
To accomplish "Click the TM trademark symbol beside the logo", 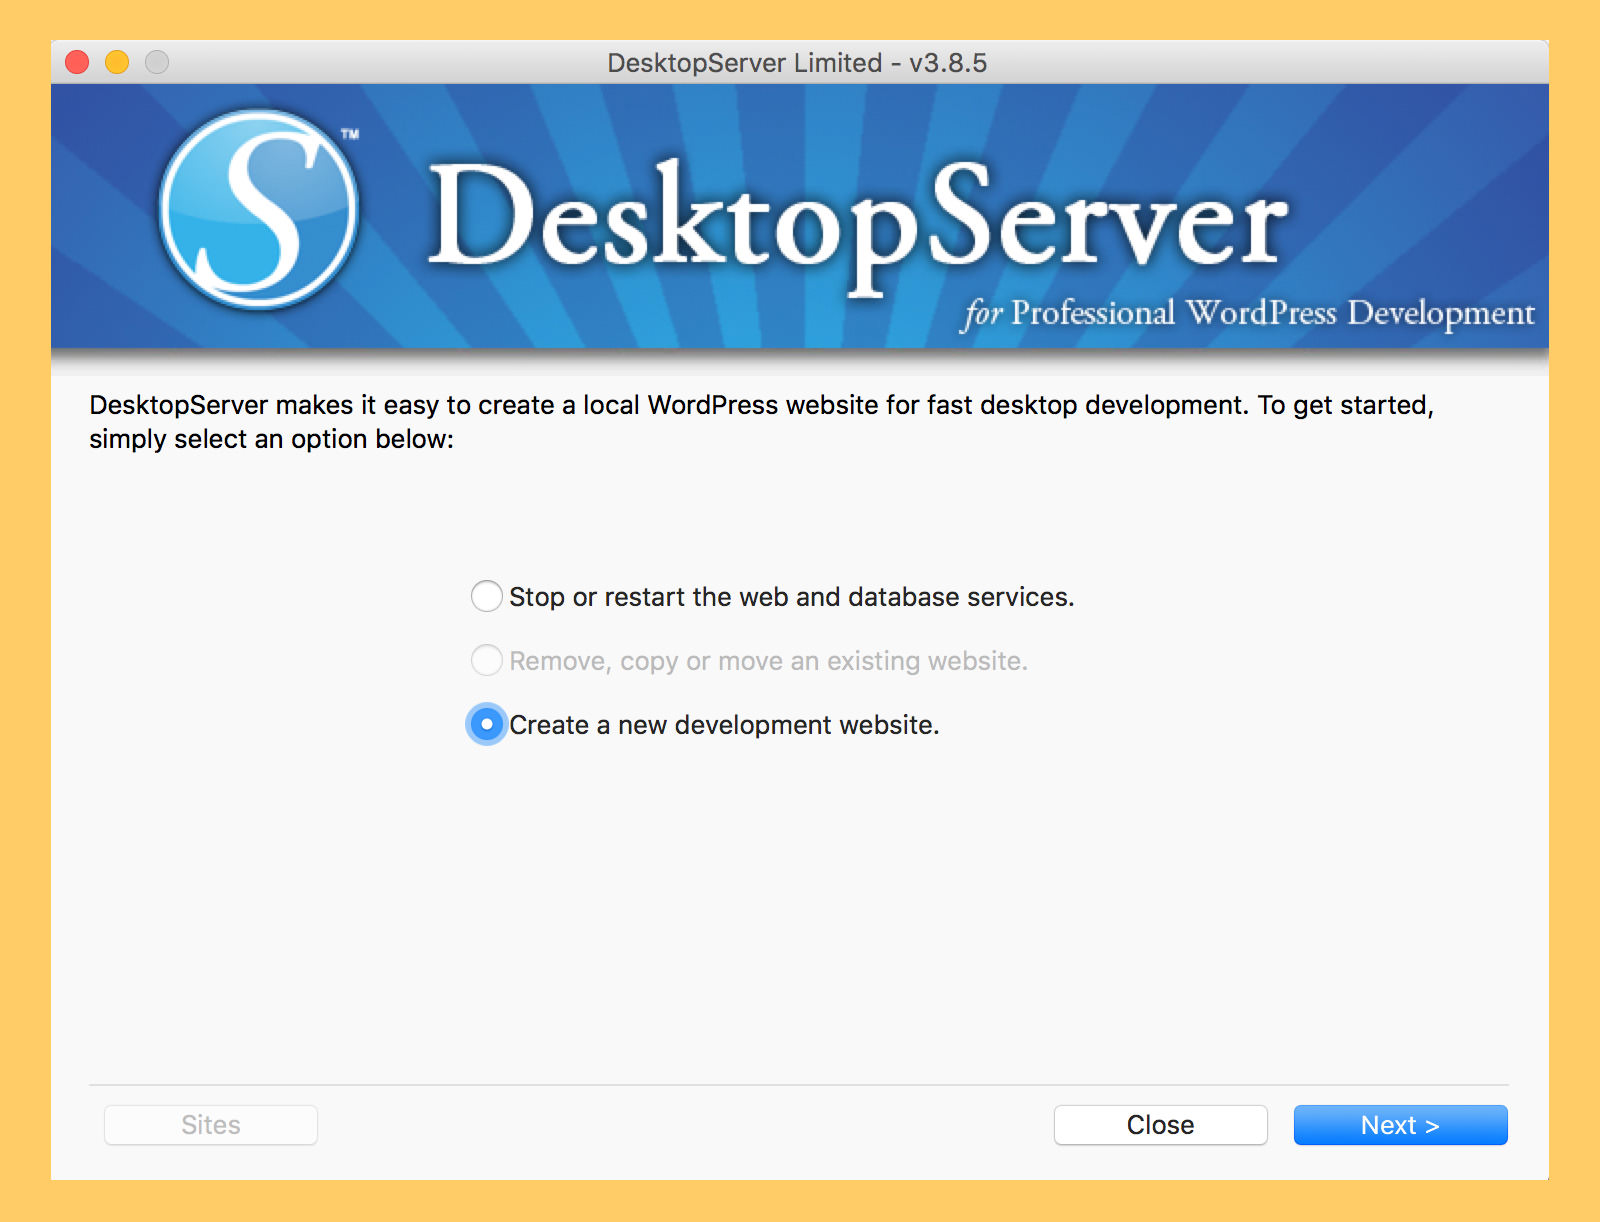I will [349, 134].
